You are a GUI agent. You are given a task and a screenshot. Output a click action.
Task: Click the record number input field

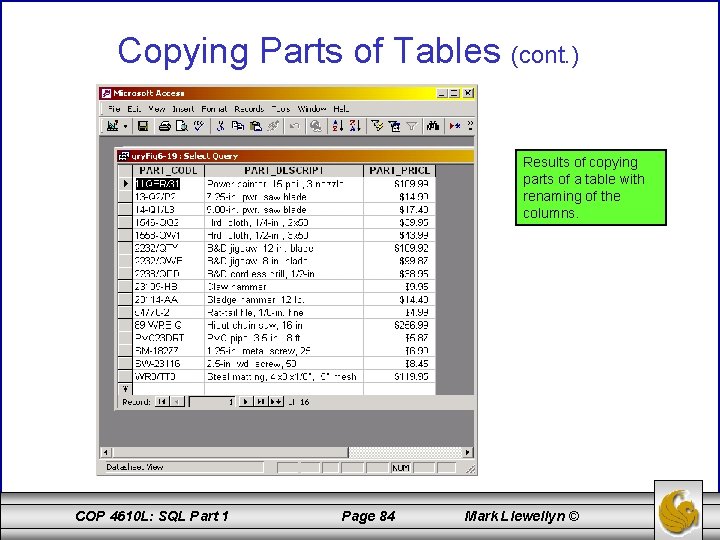click(213, 402)
